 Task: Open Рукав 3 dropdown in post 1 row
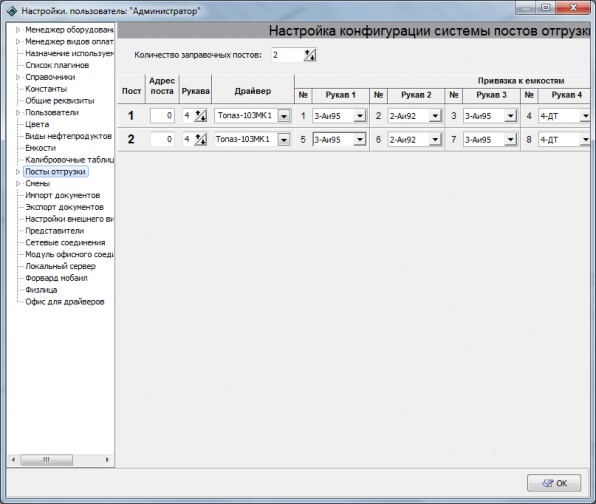point(510,116)
